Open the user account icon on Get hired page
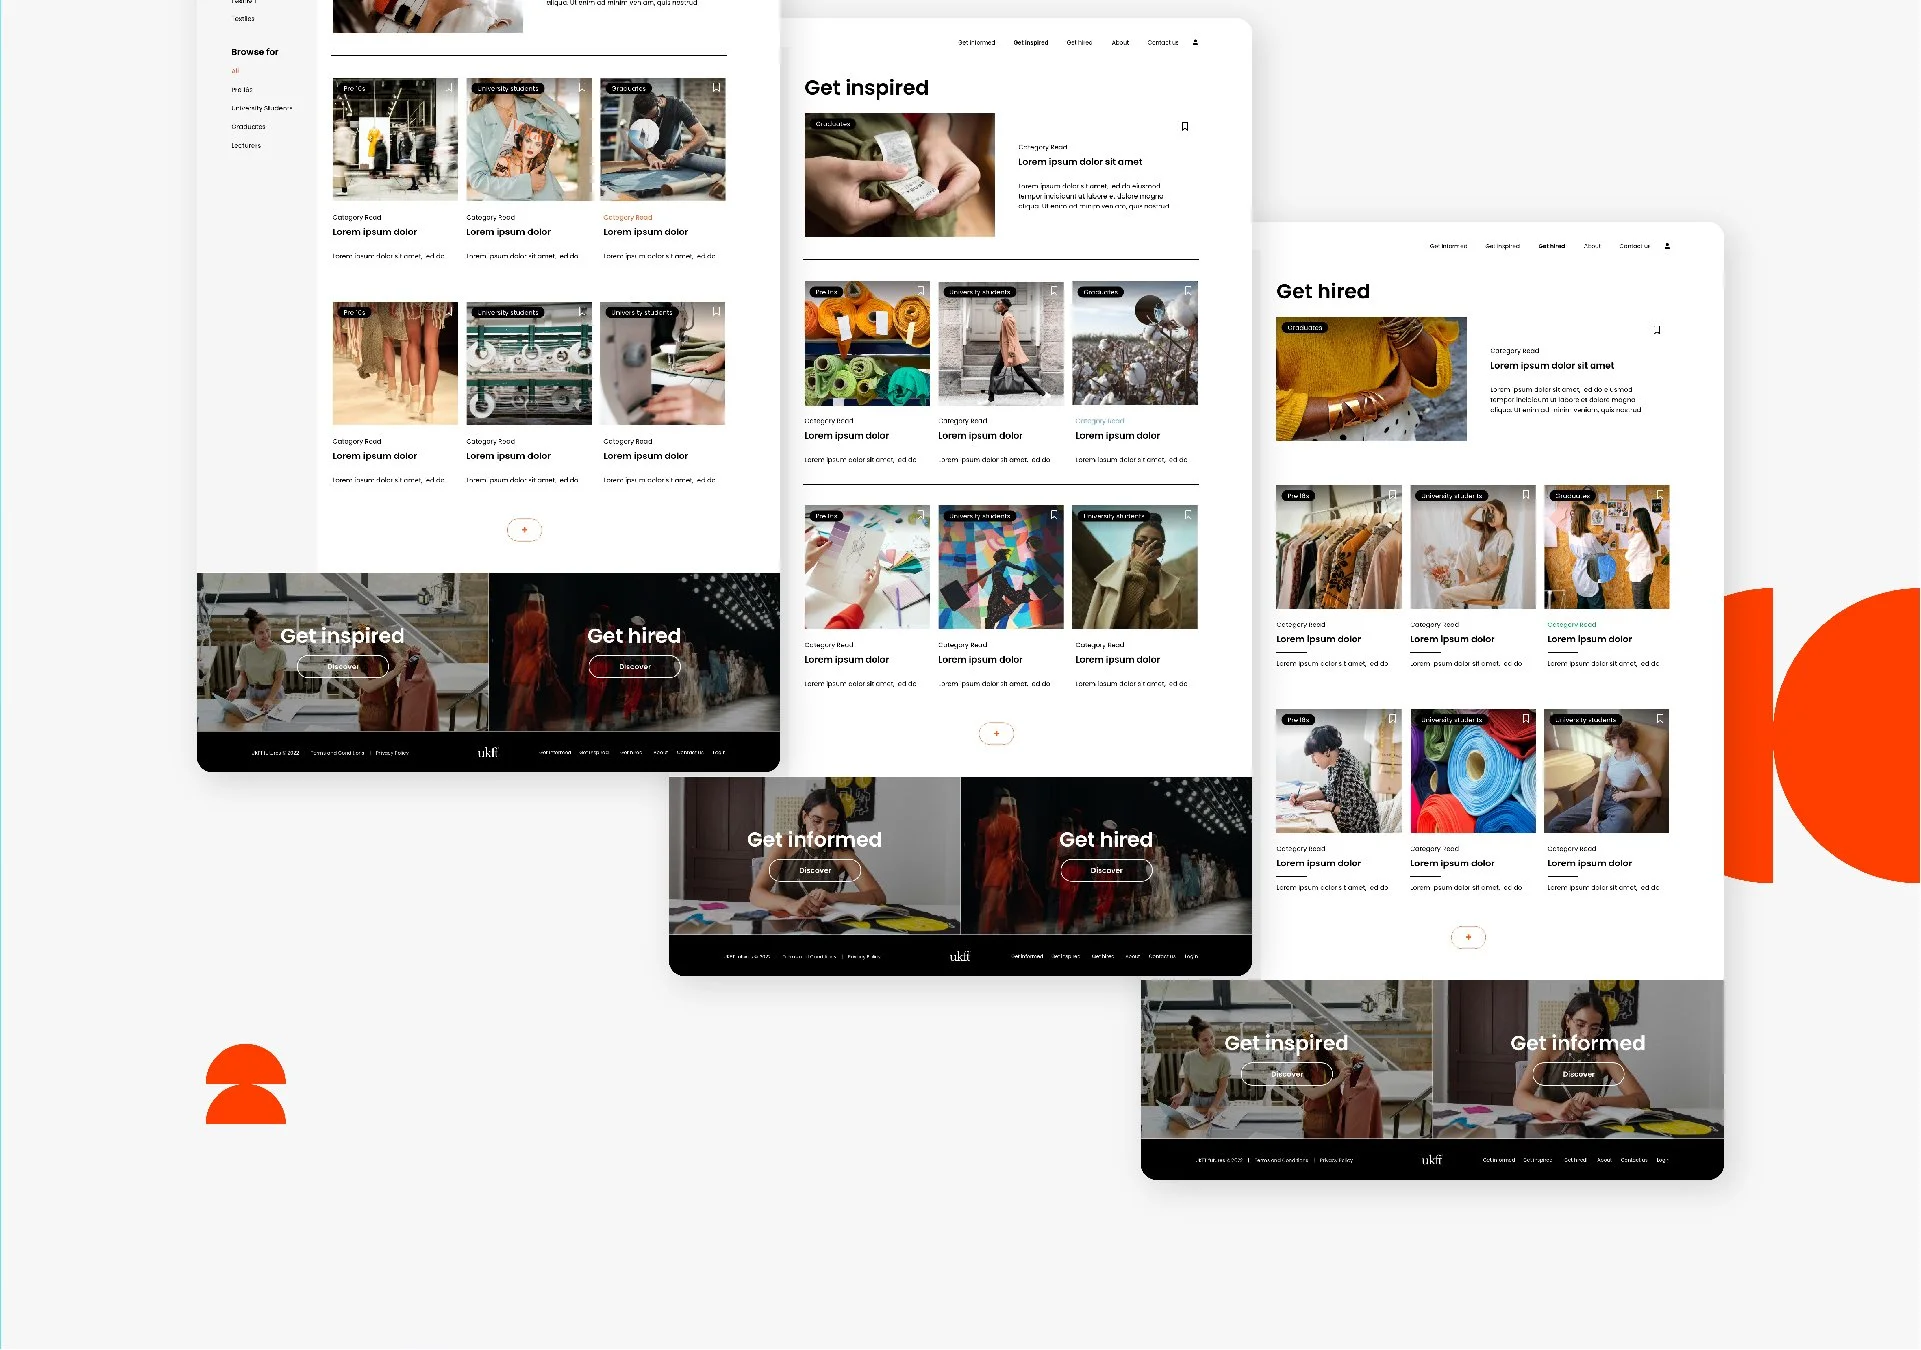1921x1350 pixels. tap(1667, 246)
